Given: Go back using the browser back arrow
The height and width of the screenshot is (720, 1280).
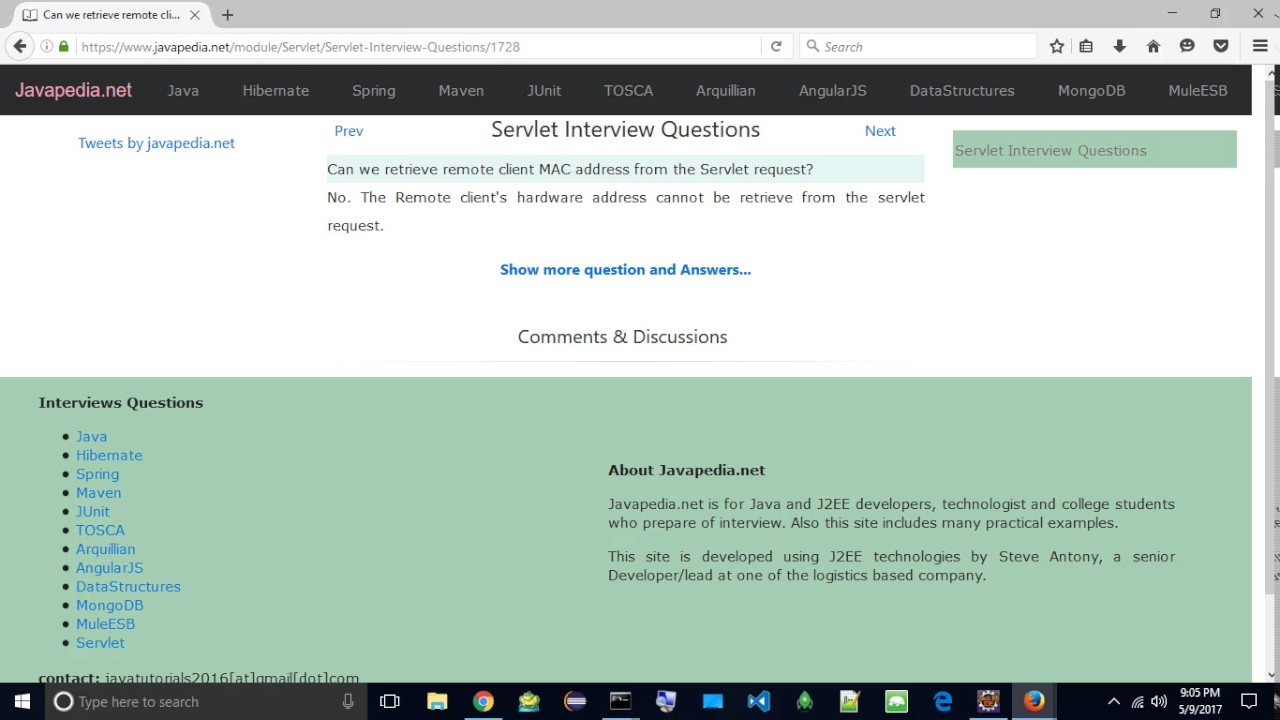Looking at the screenshot, I should [20, 46].
